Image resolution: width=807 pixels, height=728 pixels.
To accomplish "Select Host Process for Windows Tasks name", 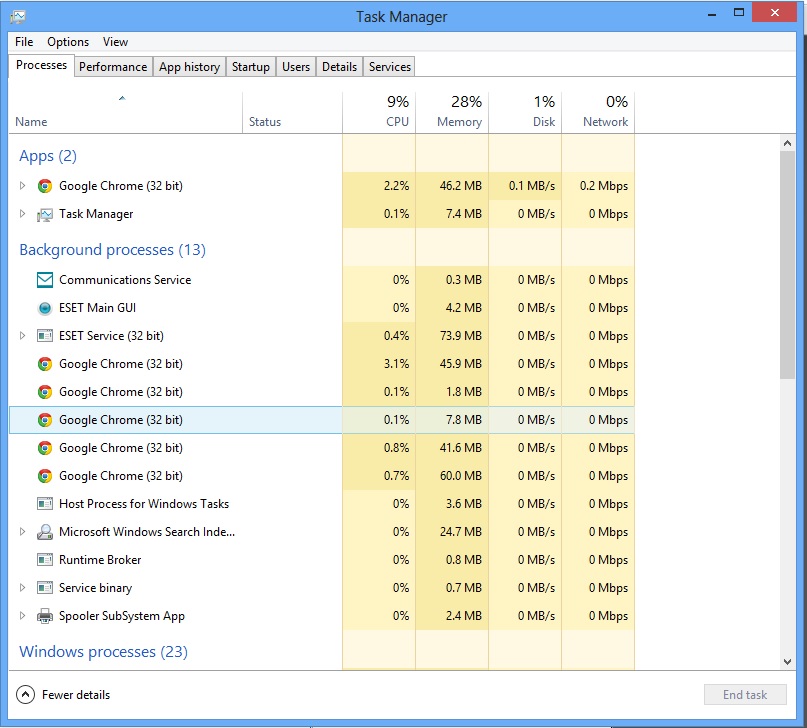I will pos(144,504).
